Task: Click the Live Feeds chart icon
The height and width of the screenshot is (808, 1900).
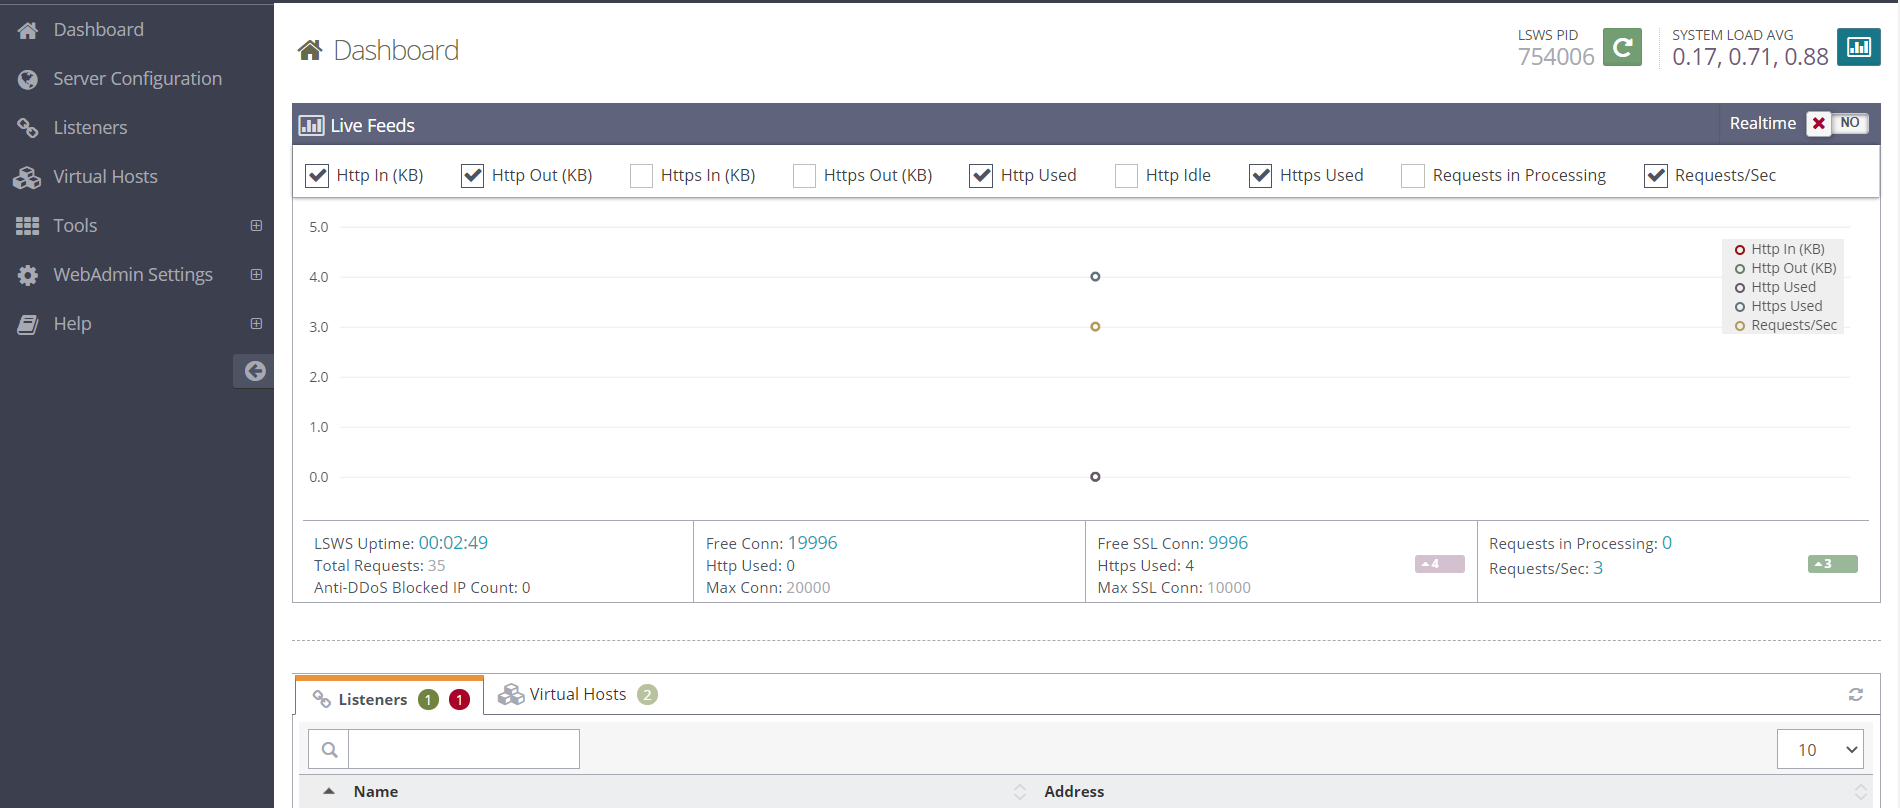Action: click(311, 125)
